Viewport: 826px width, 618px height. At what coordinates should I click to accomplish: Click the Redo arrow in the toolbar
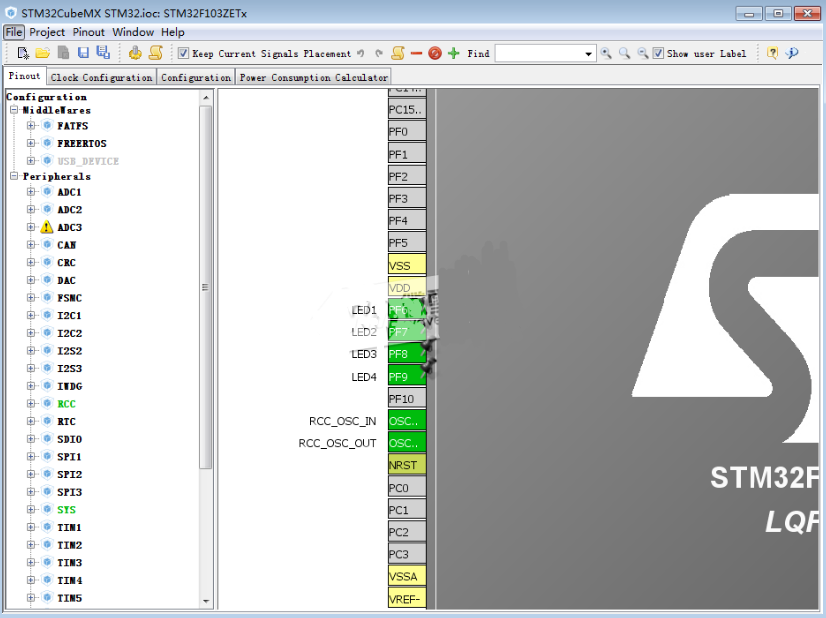click(x=379, y=53)
